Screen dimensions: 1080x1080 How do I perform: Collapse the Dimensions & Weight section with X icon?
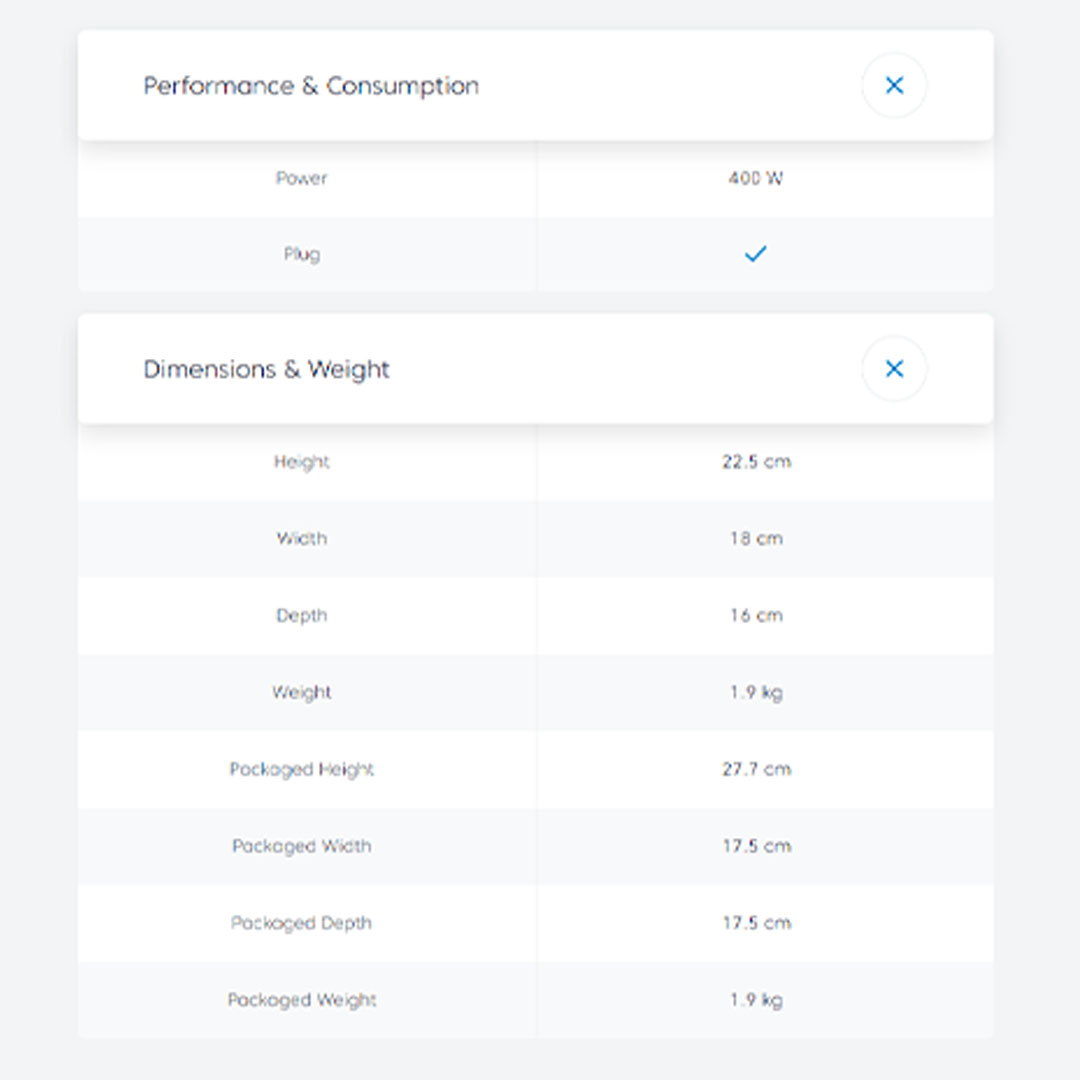894,369
